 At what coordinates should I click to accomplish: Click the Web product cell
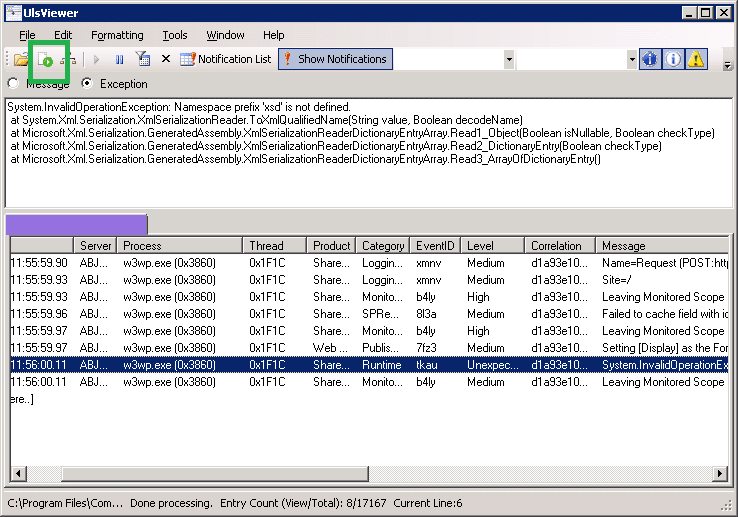pyautogui.click(x=330, y=348)
